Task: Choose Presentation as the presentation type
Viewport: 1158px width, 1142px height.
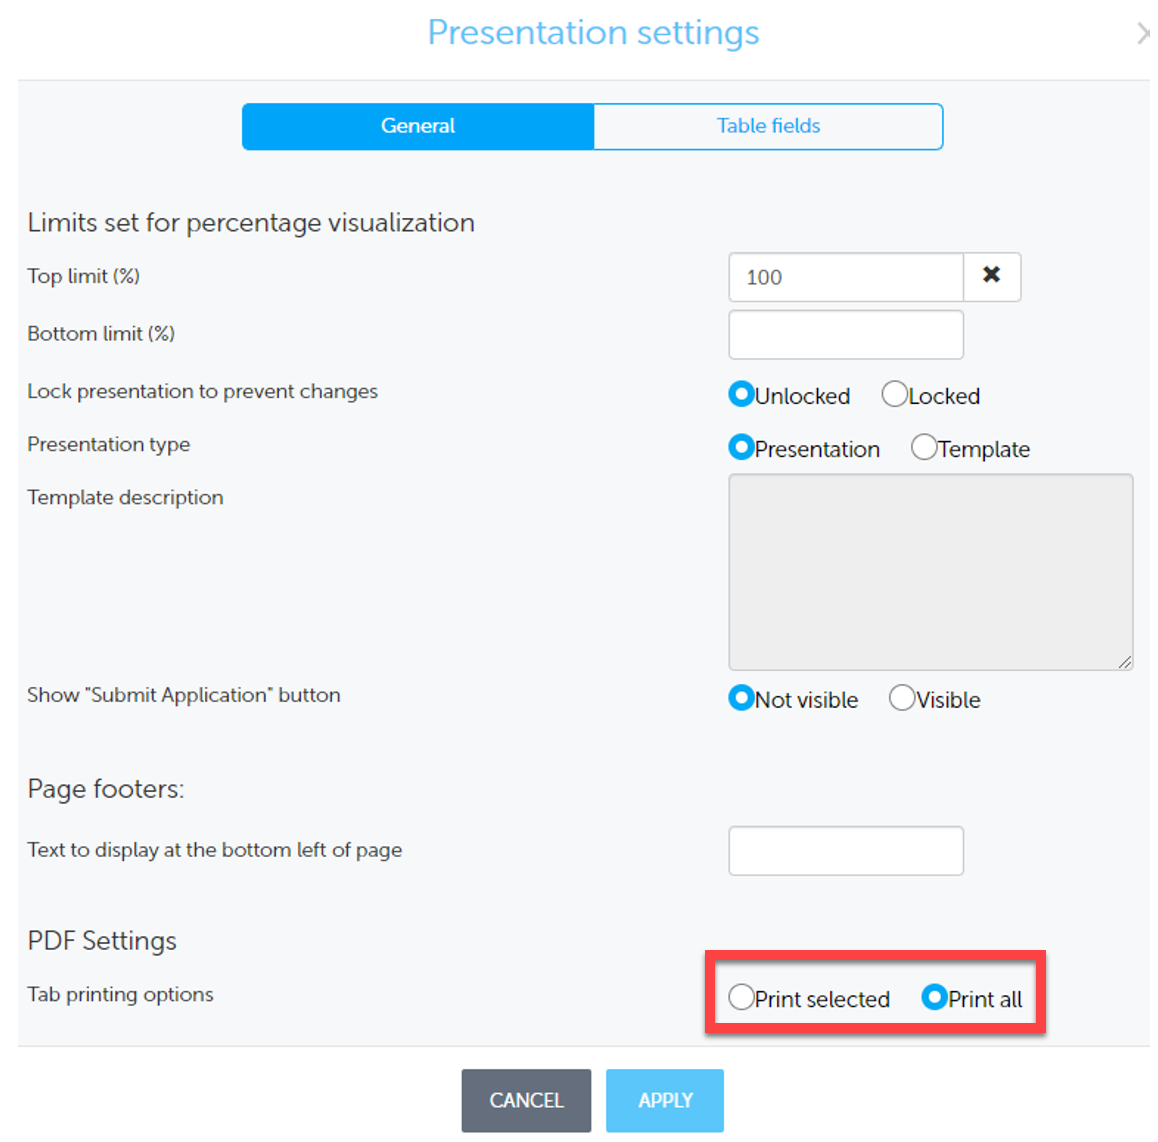Action: 741,447
